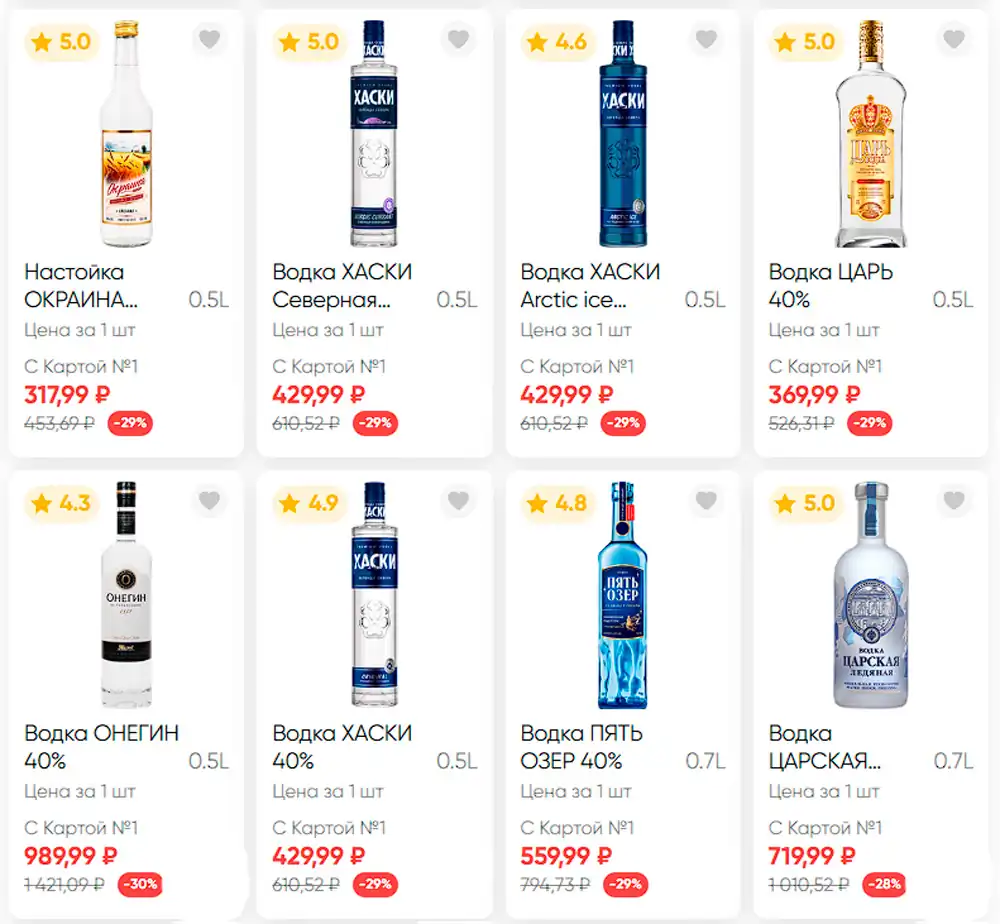Open Водка ЦАРЬ 40% product title
Screen dimensions: 1000x924
tap(830, 285)
